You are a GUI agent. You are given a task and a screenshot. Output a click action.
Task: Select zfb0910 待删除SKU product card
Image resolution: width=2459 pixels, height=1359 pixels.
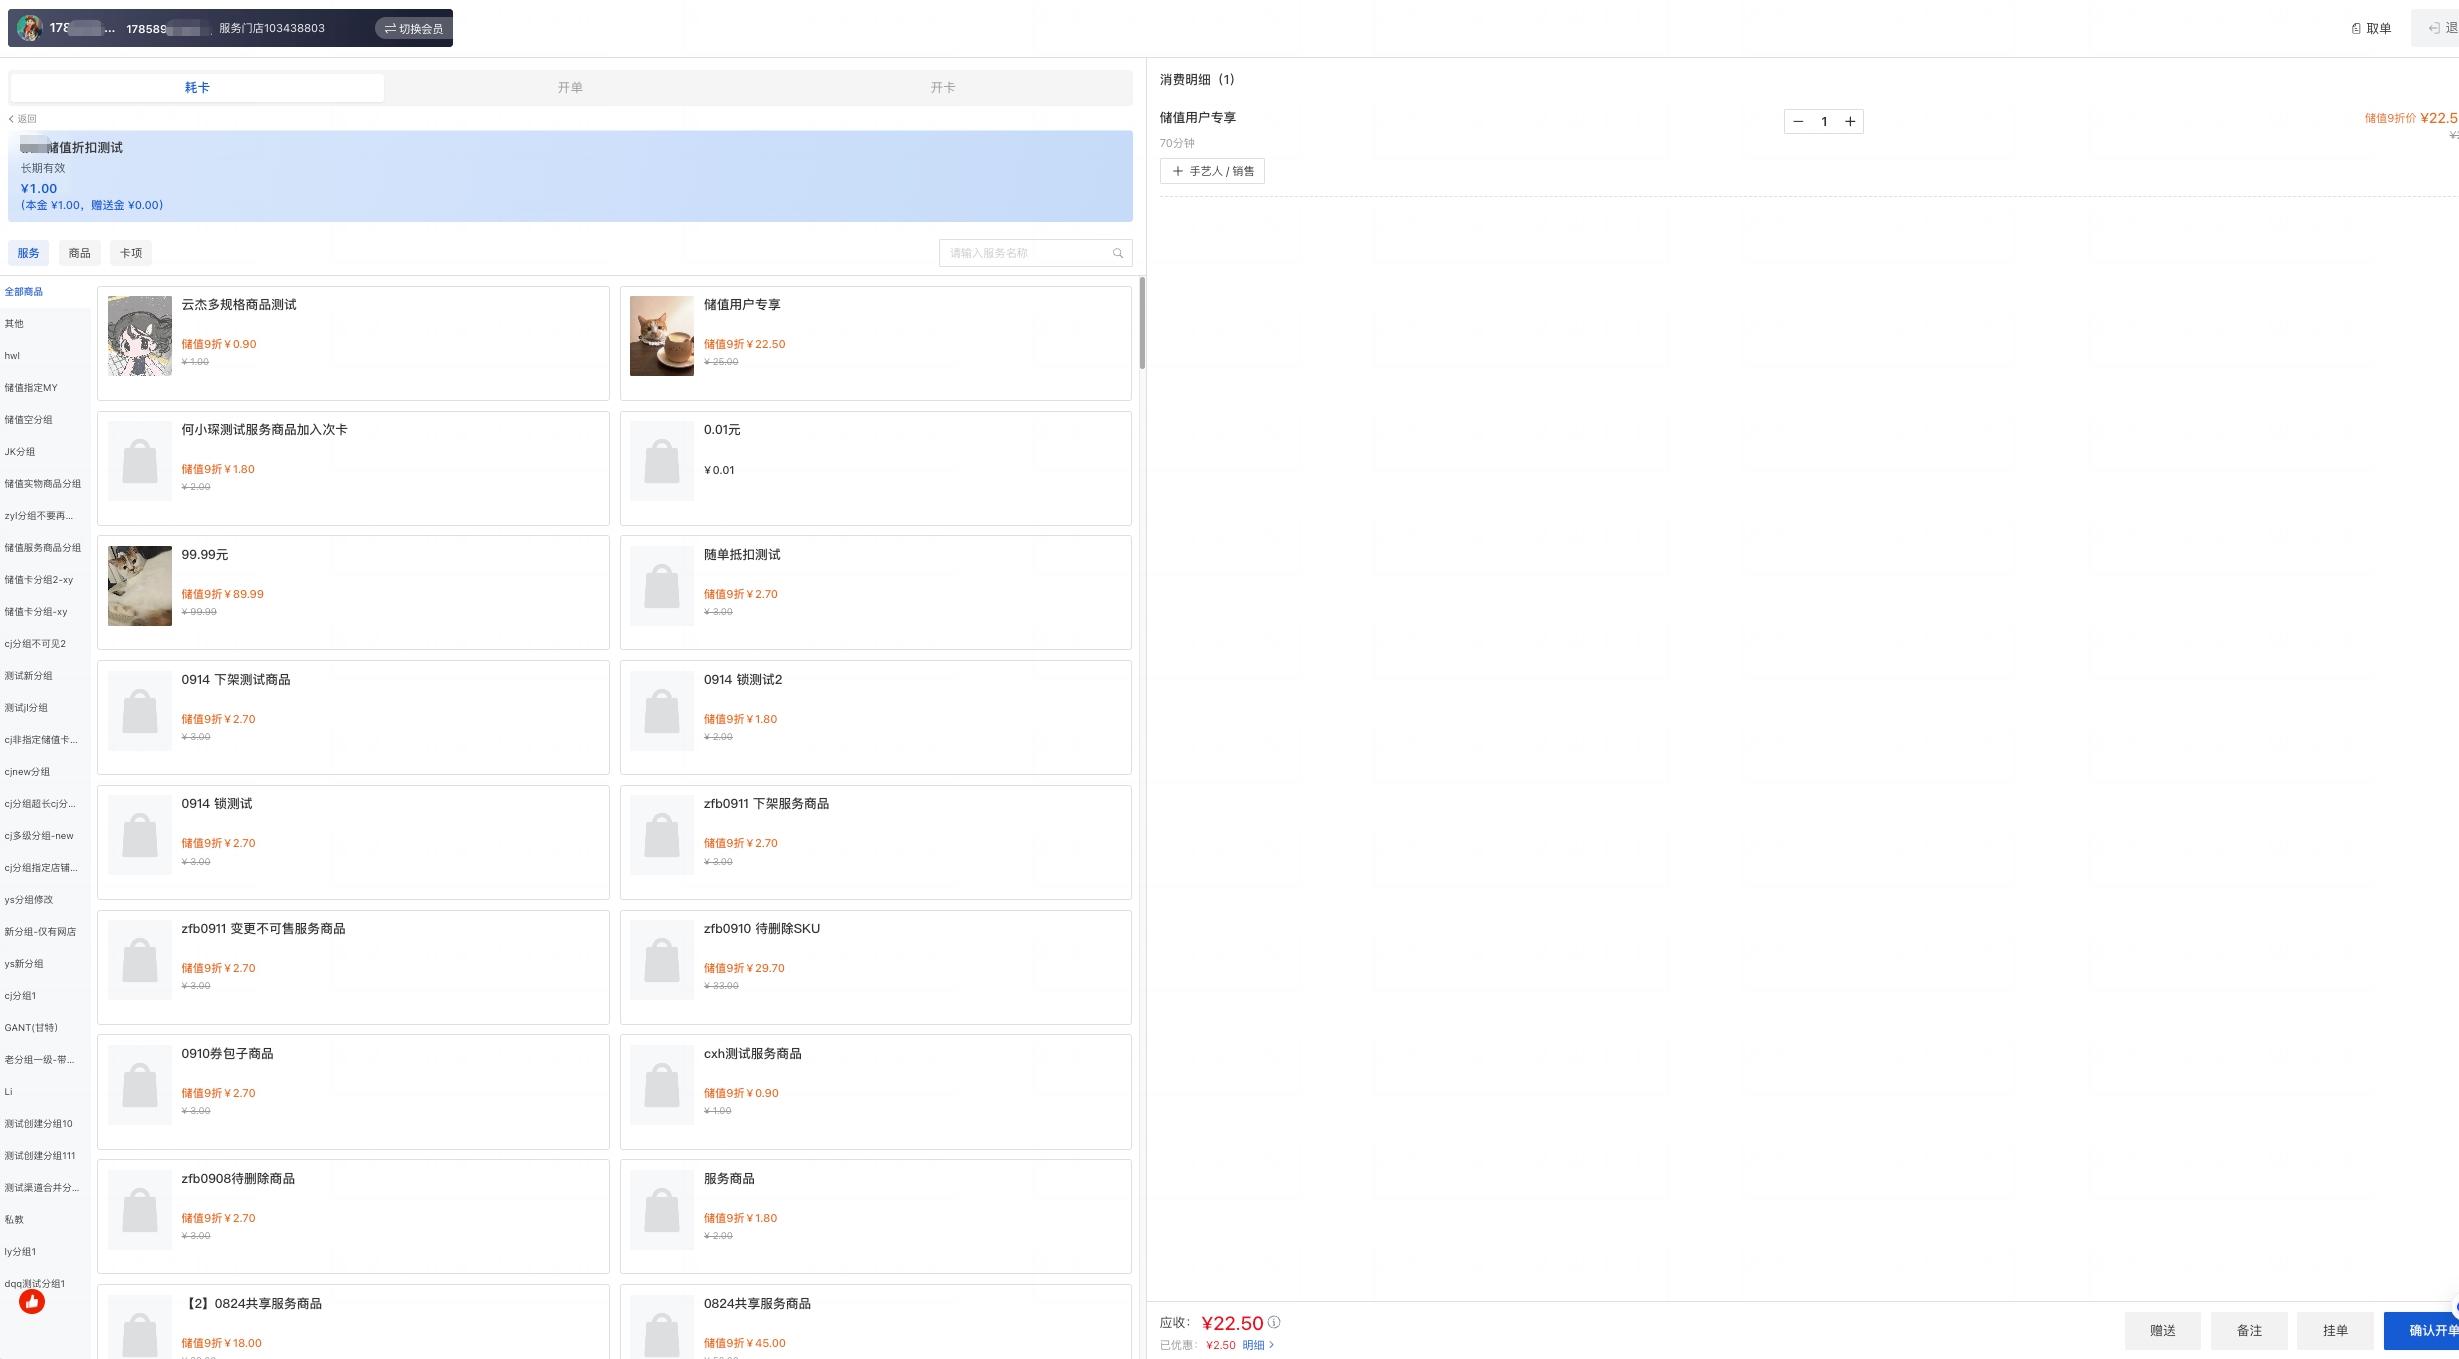876,967
